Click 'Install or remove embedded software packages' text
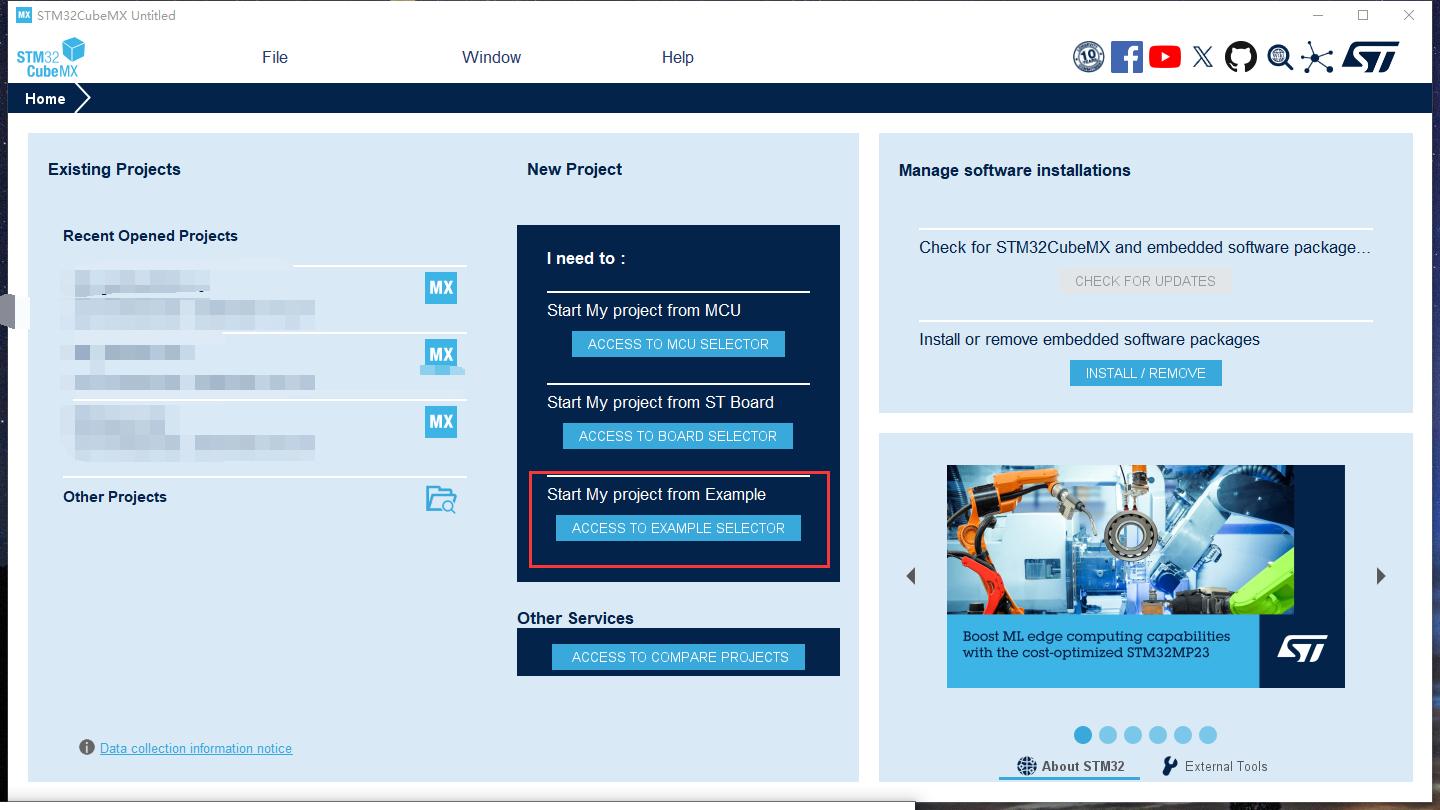 tap(1089, 340)
